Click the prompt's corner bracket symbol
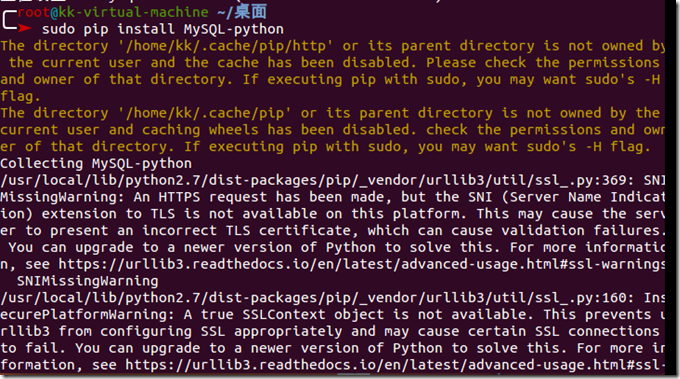The height and width of the screenshot is (379, 680). (9, 20)
